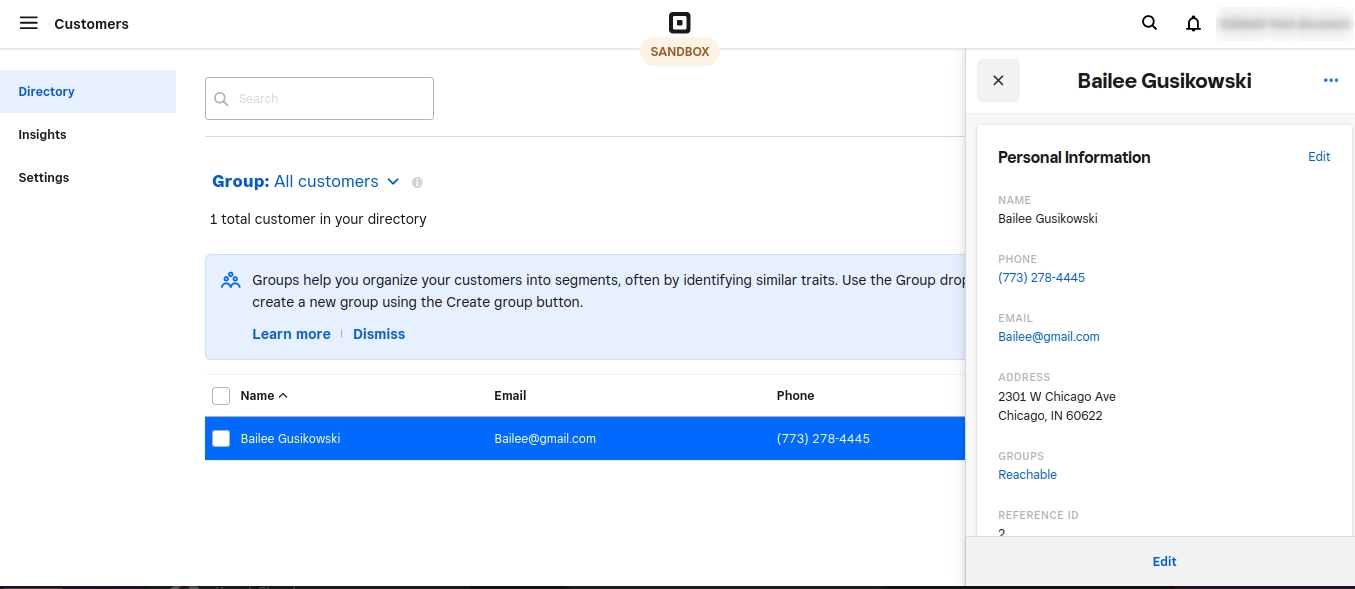This screenshot has height=589, width=1355.
Task: Sort by the Name column header
Action: 264,396
